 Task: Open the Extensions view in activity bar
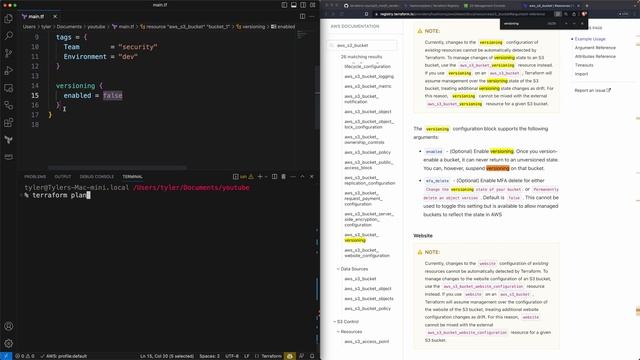[x=8, y=122]
